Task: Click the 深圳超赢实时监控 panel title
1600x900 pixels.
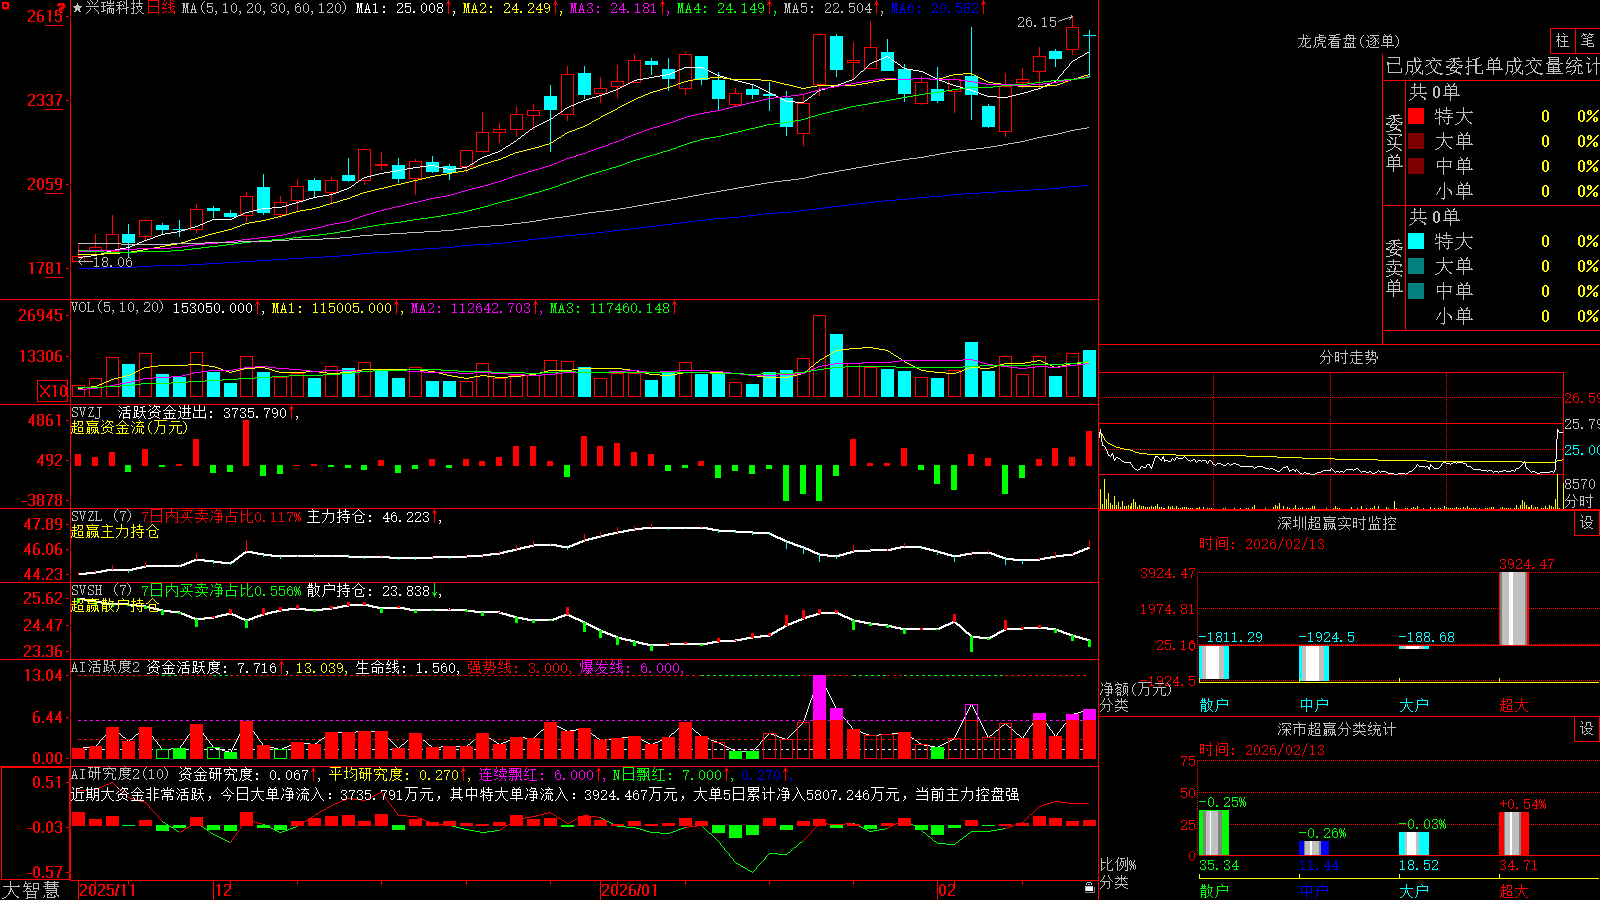Action: tap(1337, 523)
